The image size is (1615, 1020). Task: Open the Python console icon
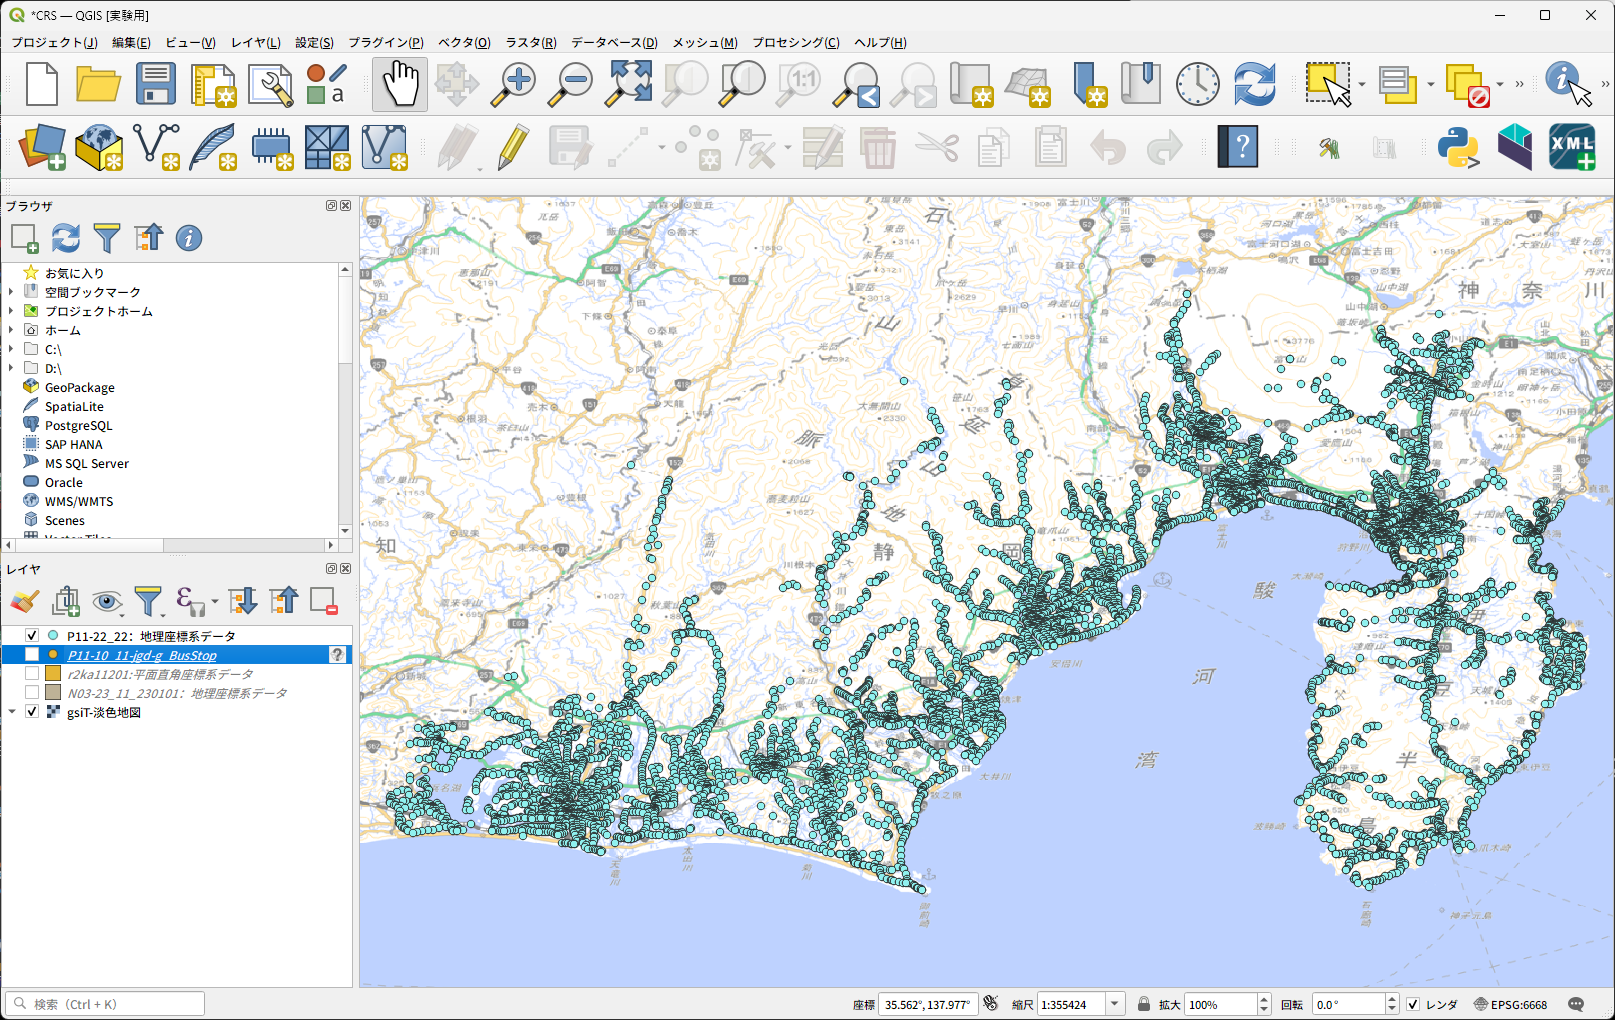pos(1457,148)
